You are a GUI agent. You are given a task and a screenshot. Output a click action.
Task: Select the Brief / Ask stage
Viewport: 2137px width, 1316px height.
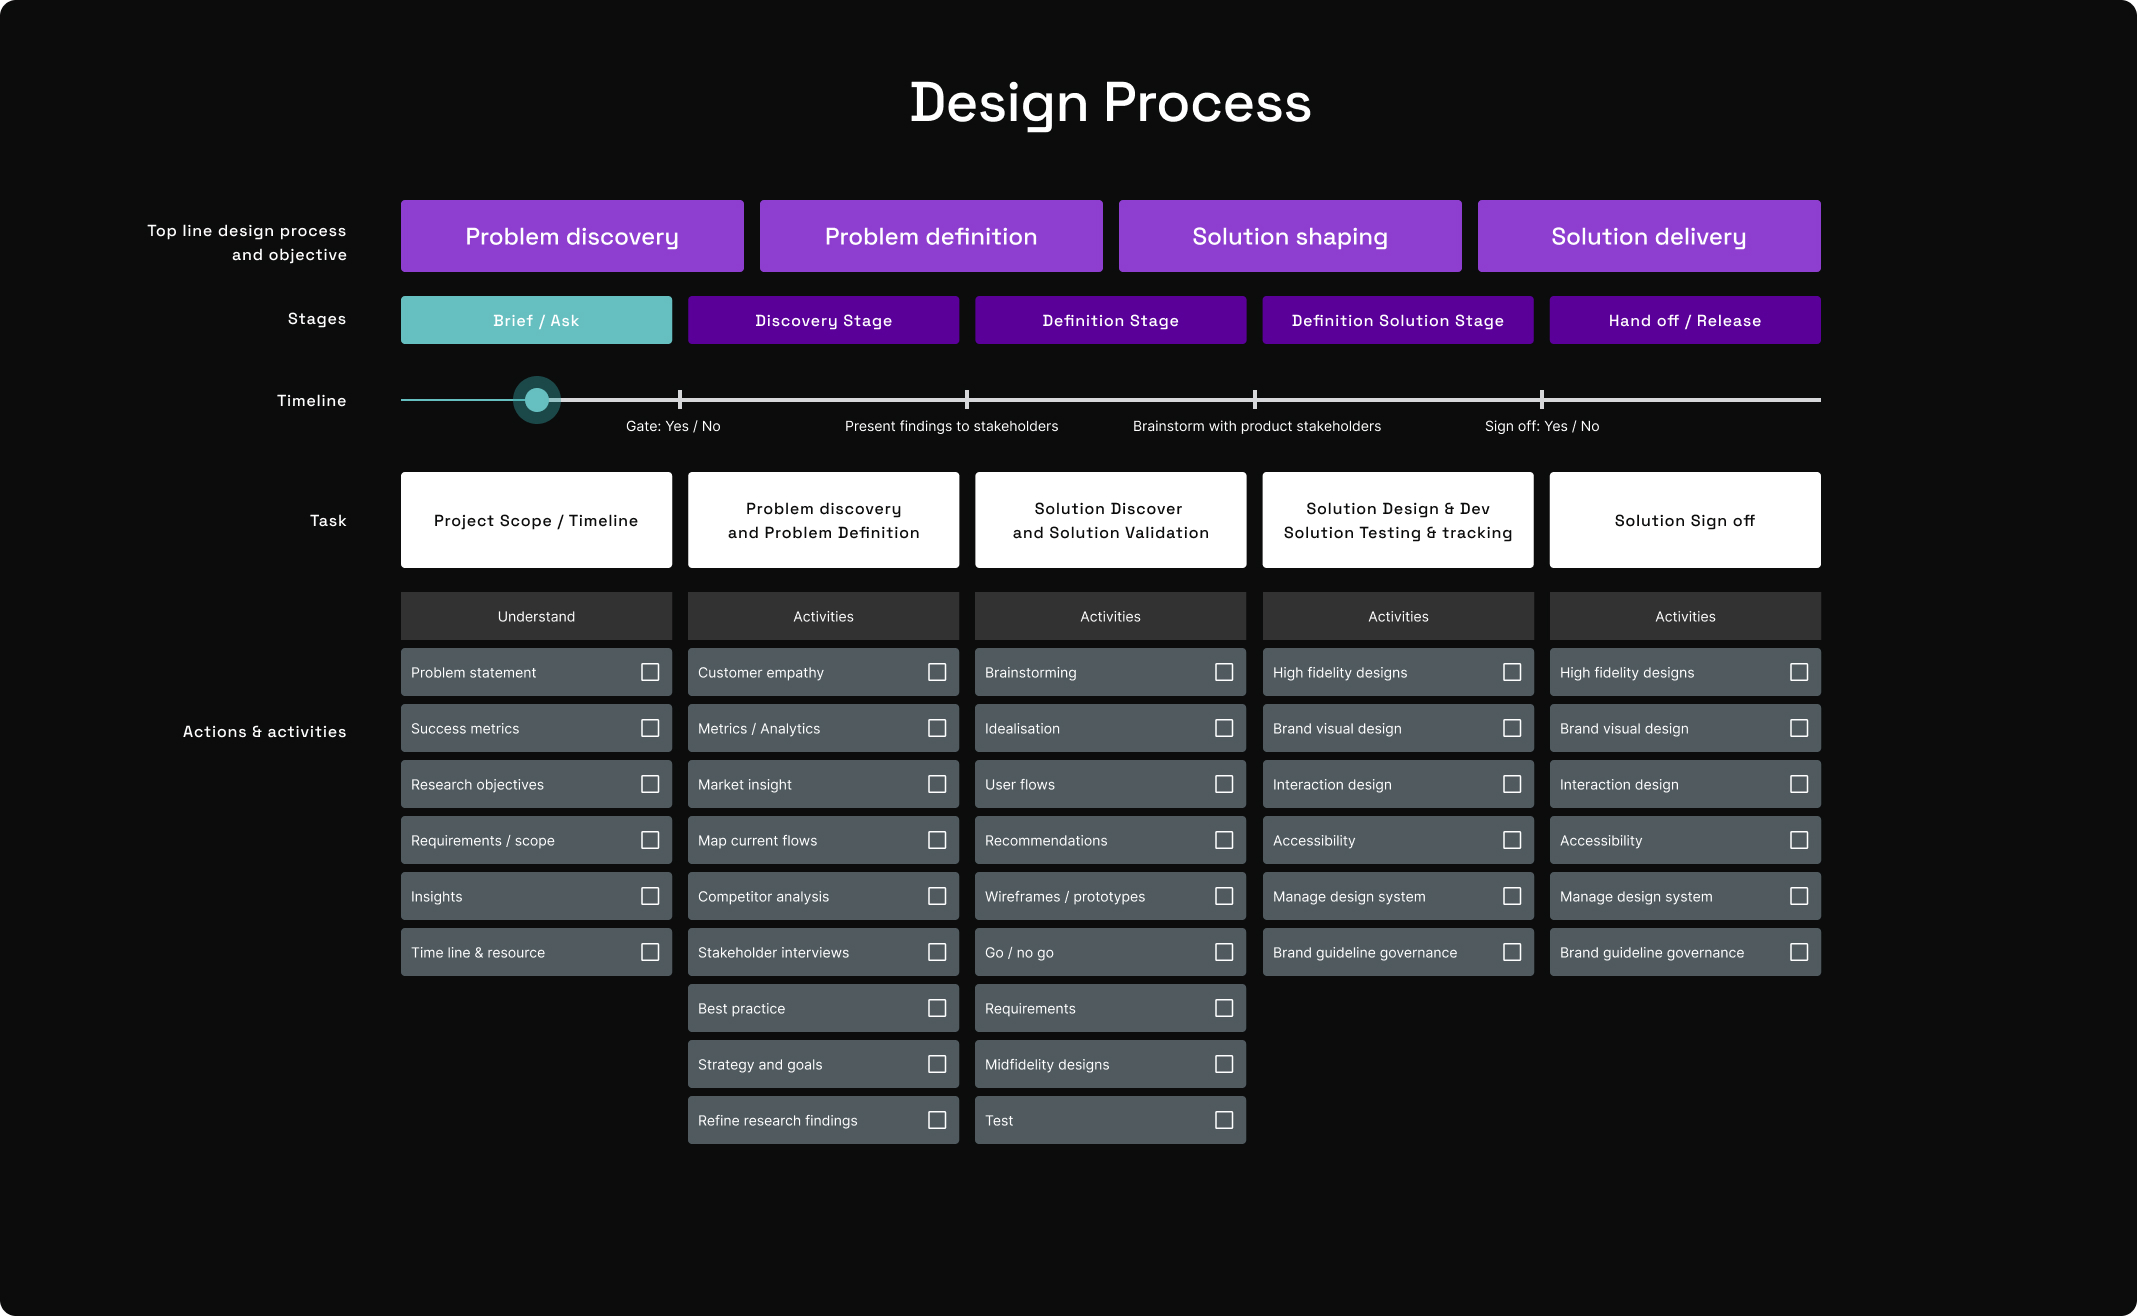[536, 320]
